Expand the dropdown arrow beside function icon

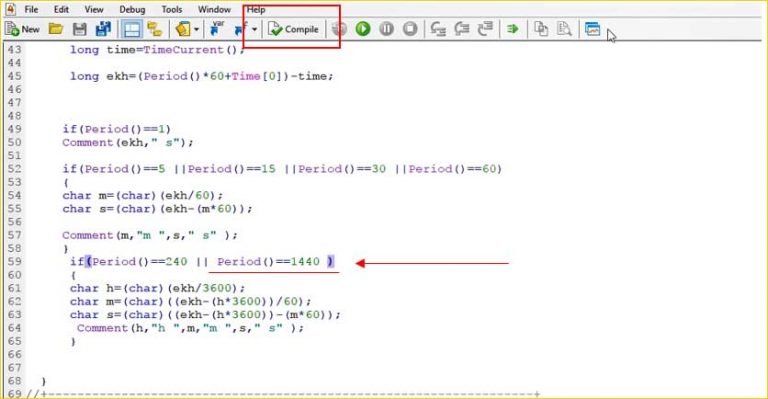255,29
